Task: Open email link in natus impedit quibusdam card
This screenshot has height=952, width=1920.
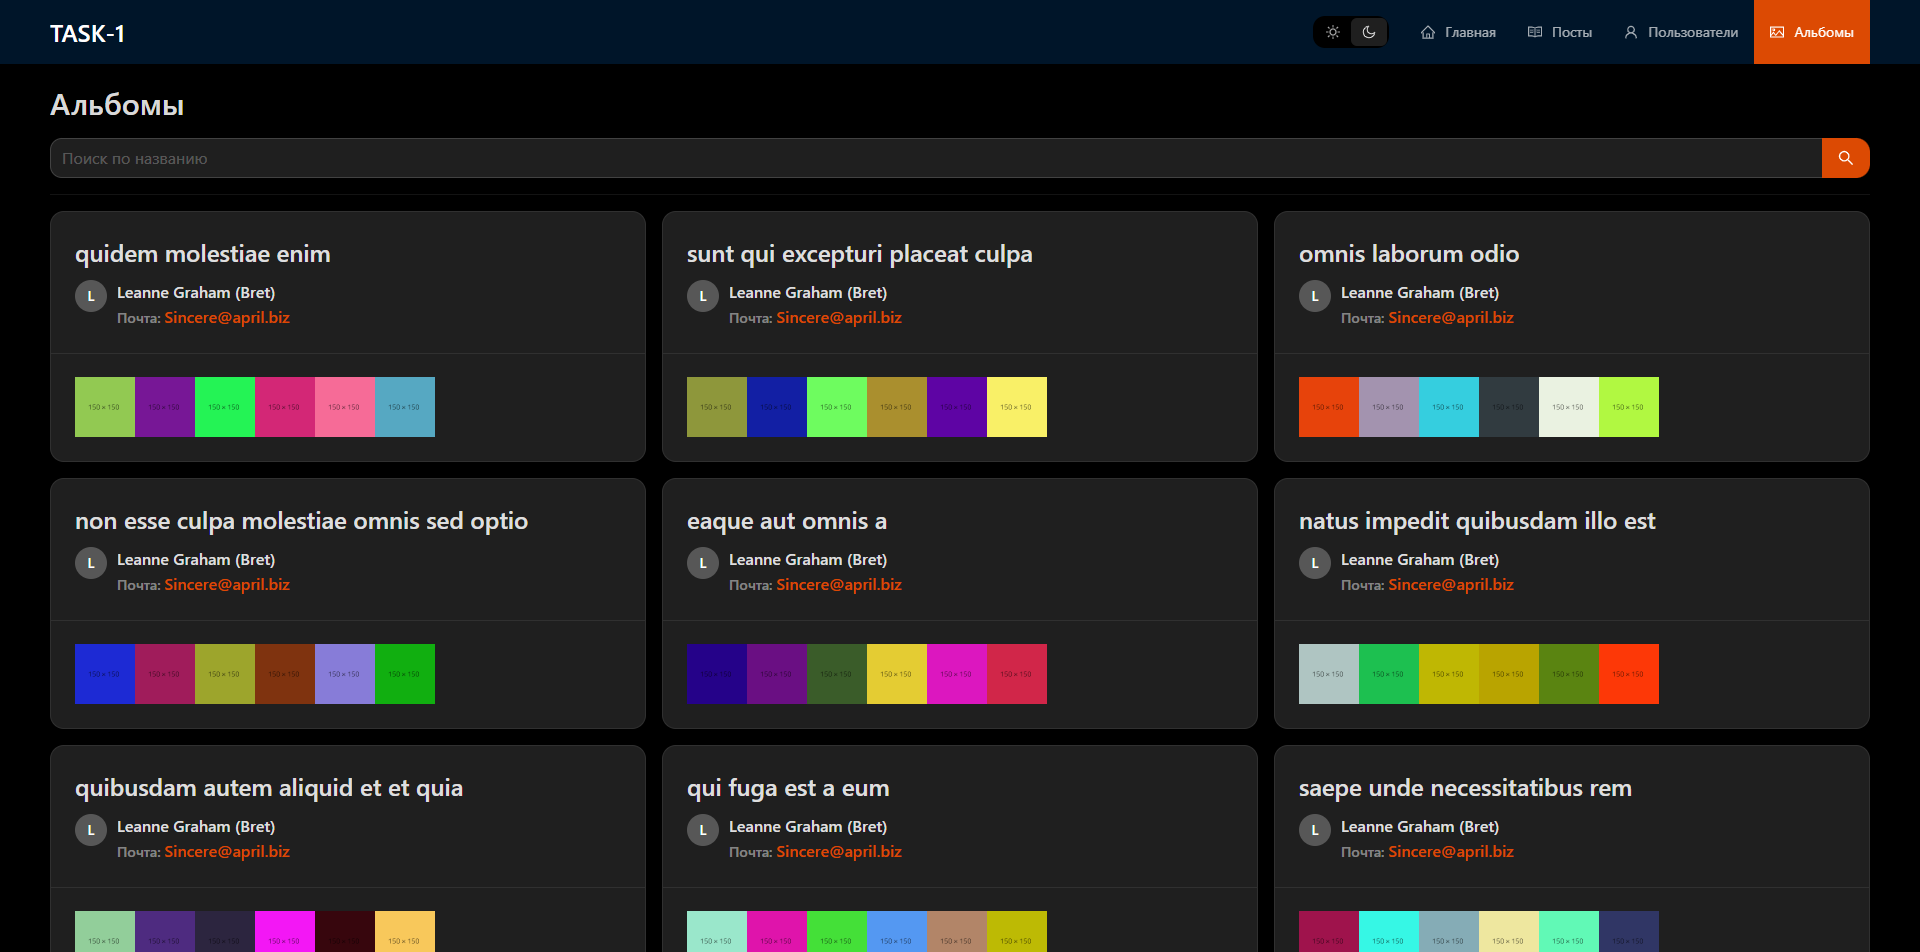Action: pos(1451,585)
